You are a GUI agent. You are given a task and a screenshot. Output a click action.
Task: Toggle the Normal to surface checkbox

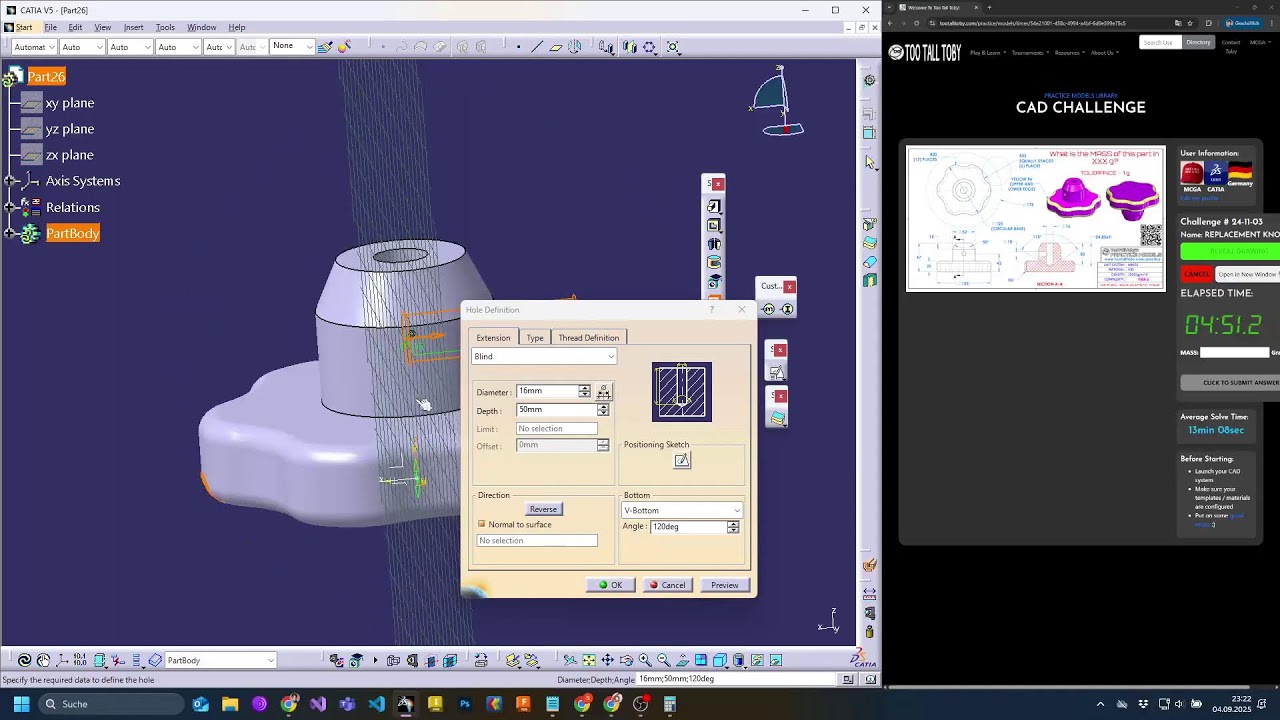(x=482, y=524)
